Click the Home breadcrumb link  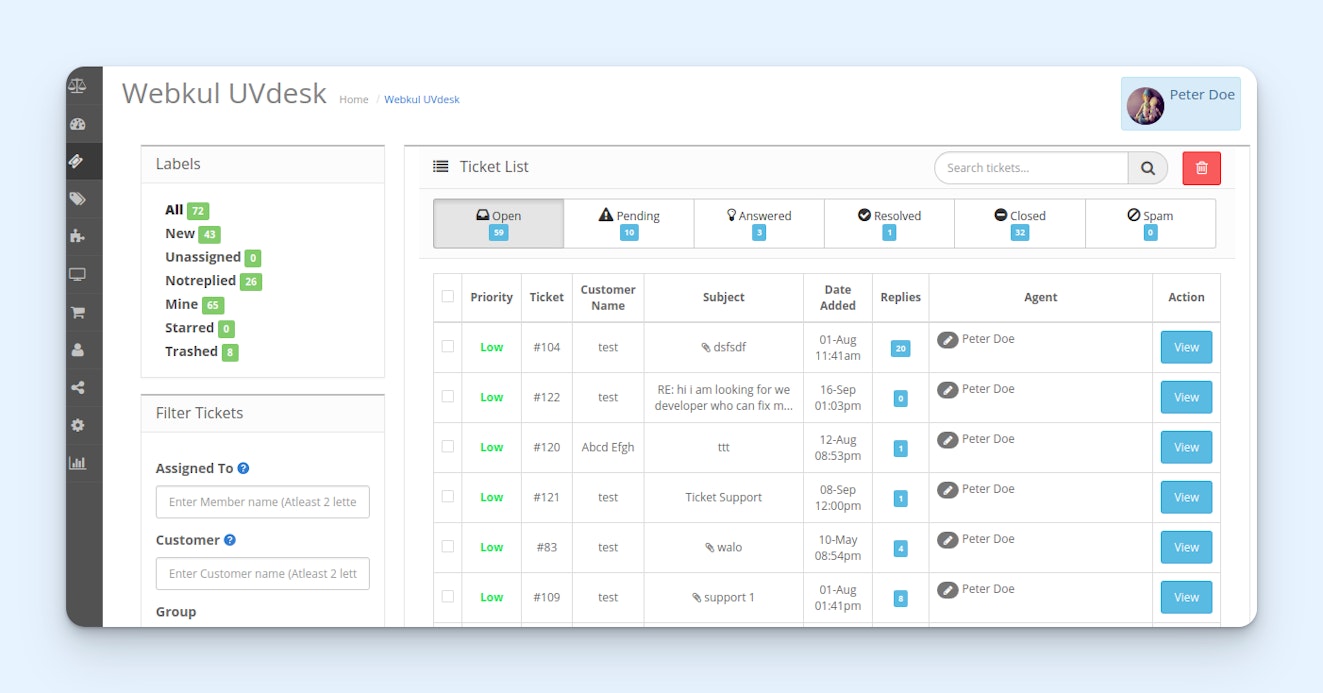[x=354, y=99]
